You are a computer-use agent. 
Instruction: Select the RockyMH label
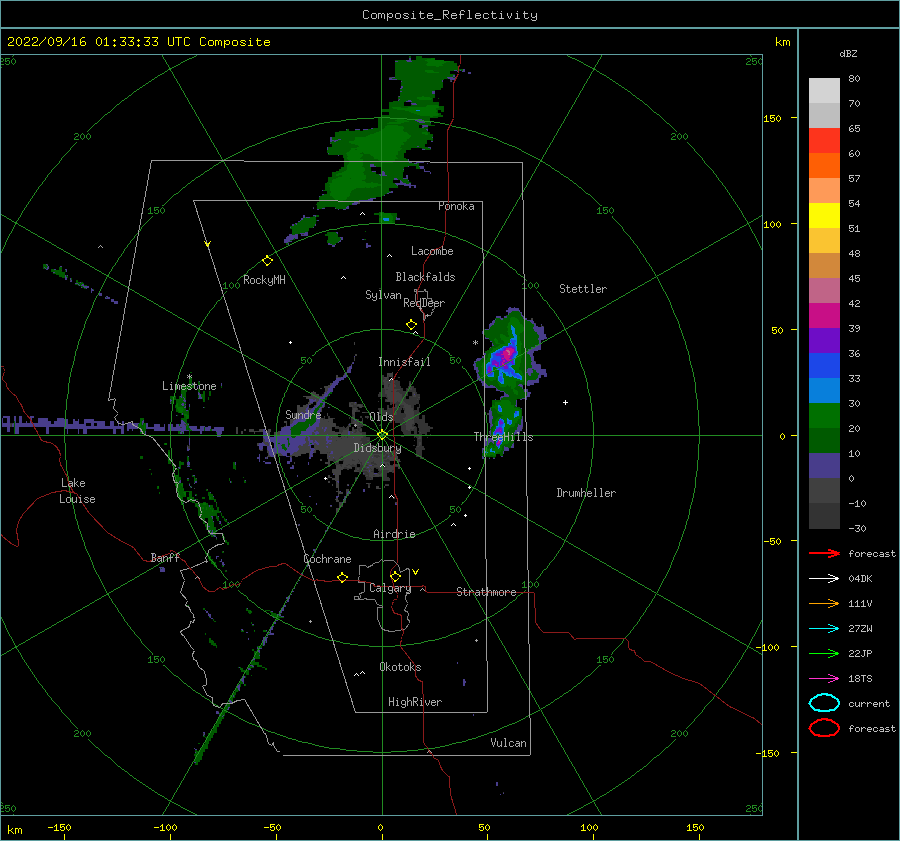264,280
